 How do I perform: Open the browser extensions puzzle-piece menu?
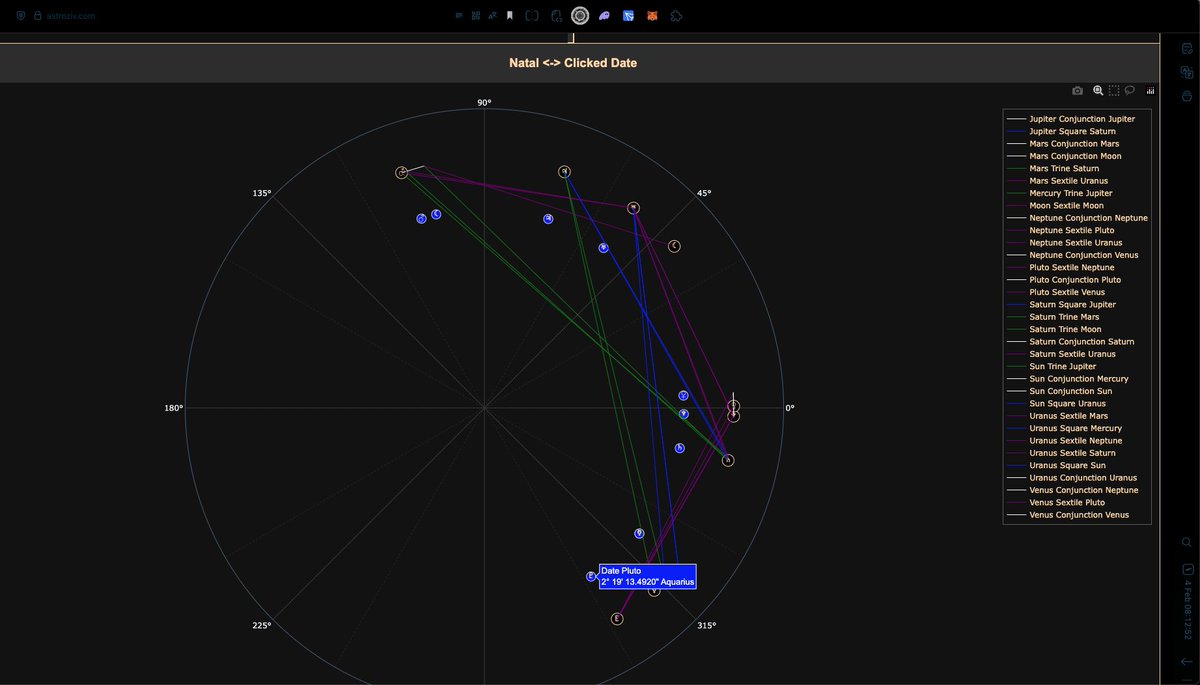coord(677,15)
